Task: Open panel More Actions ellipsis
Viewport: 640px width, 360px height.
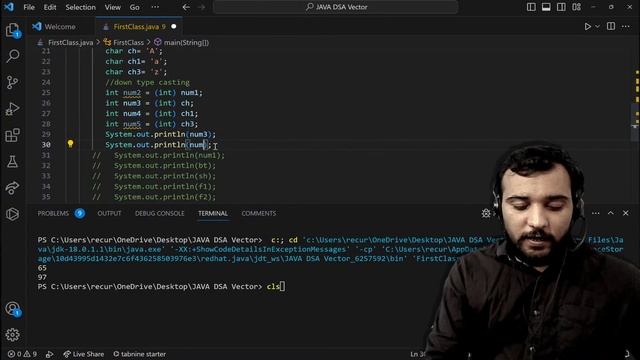Action: pos(596,213)
